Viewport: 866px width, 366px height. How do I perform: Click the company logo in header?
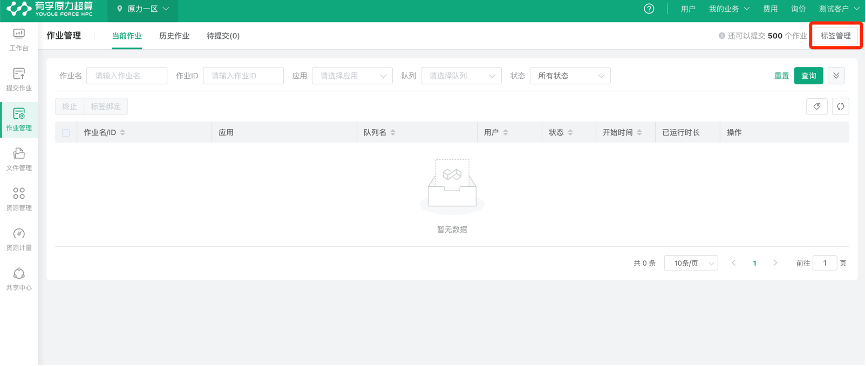49,9
